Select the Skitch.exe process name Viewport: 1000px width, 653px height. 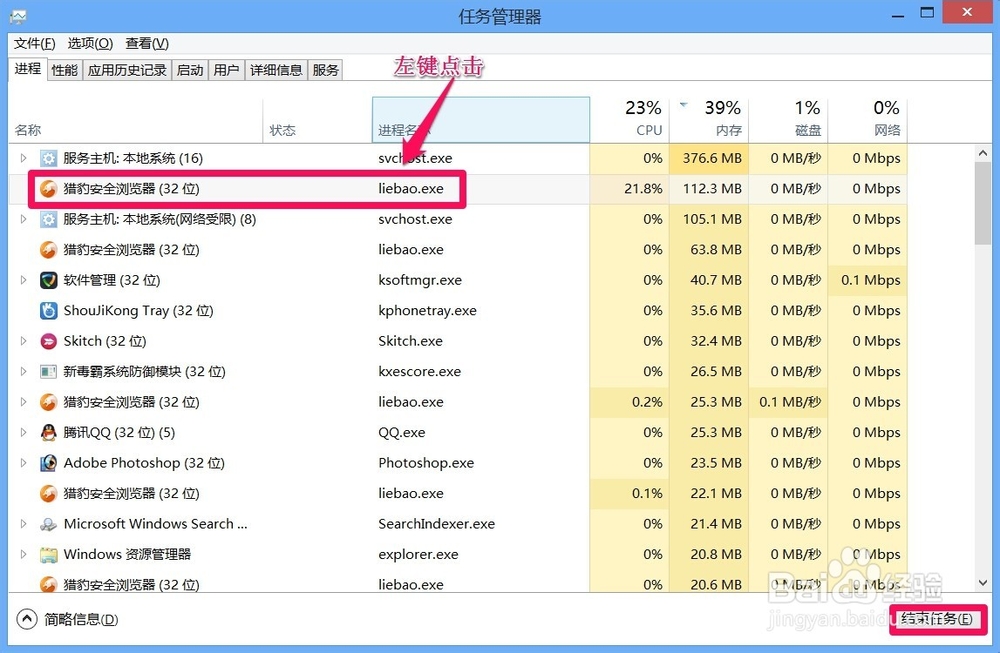click(x=410, y=341)
